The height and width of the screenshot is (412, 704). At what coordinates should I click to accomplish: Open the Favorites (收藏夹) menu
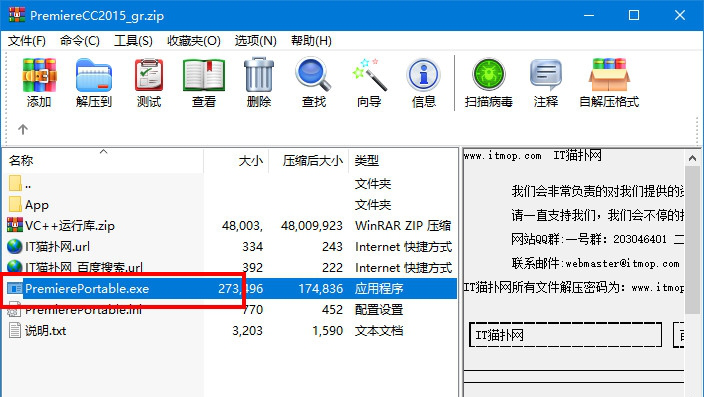click(194, 41)
